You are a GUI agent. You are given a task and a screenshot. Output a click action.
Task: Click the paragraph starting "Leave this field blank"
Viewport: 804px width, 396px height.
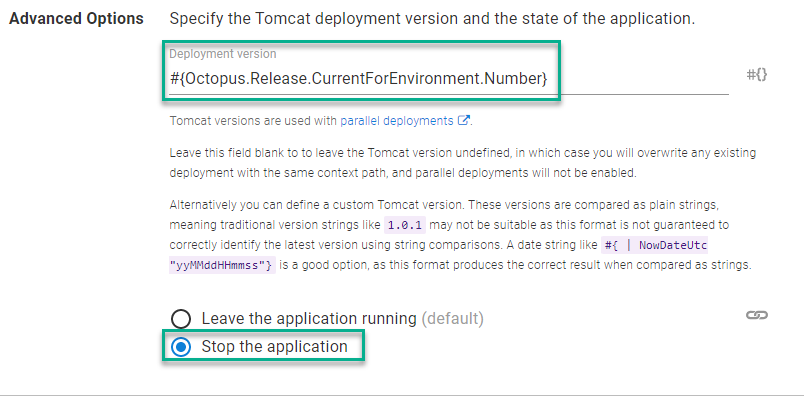pos(463,163)
